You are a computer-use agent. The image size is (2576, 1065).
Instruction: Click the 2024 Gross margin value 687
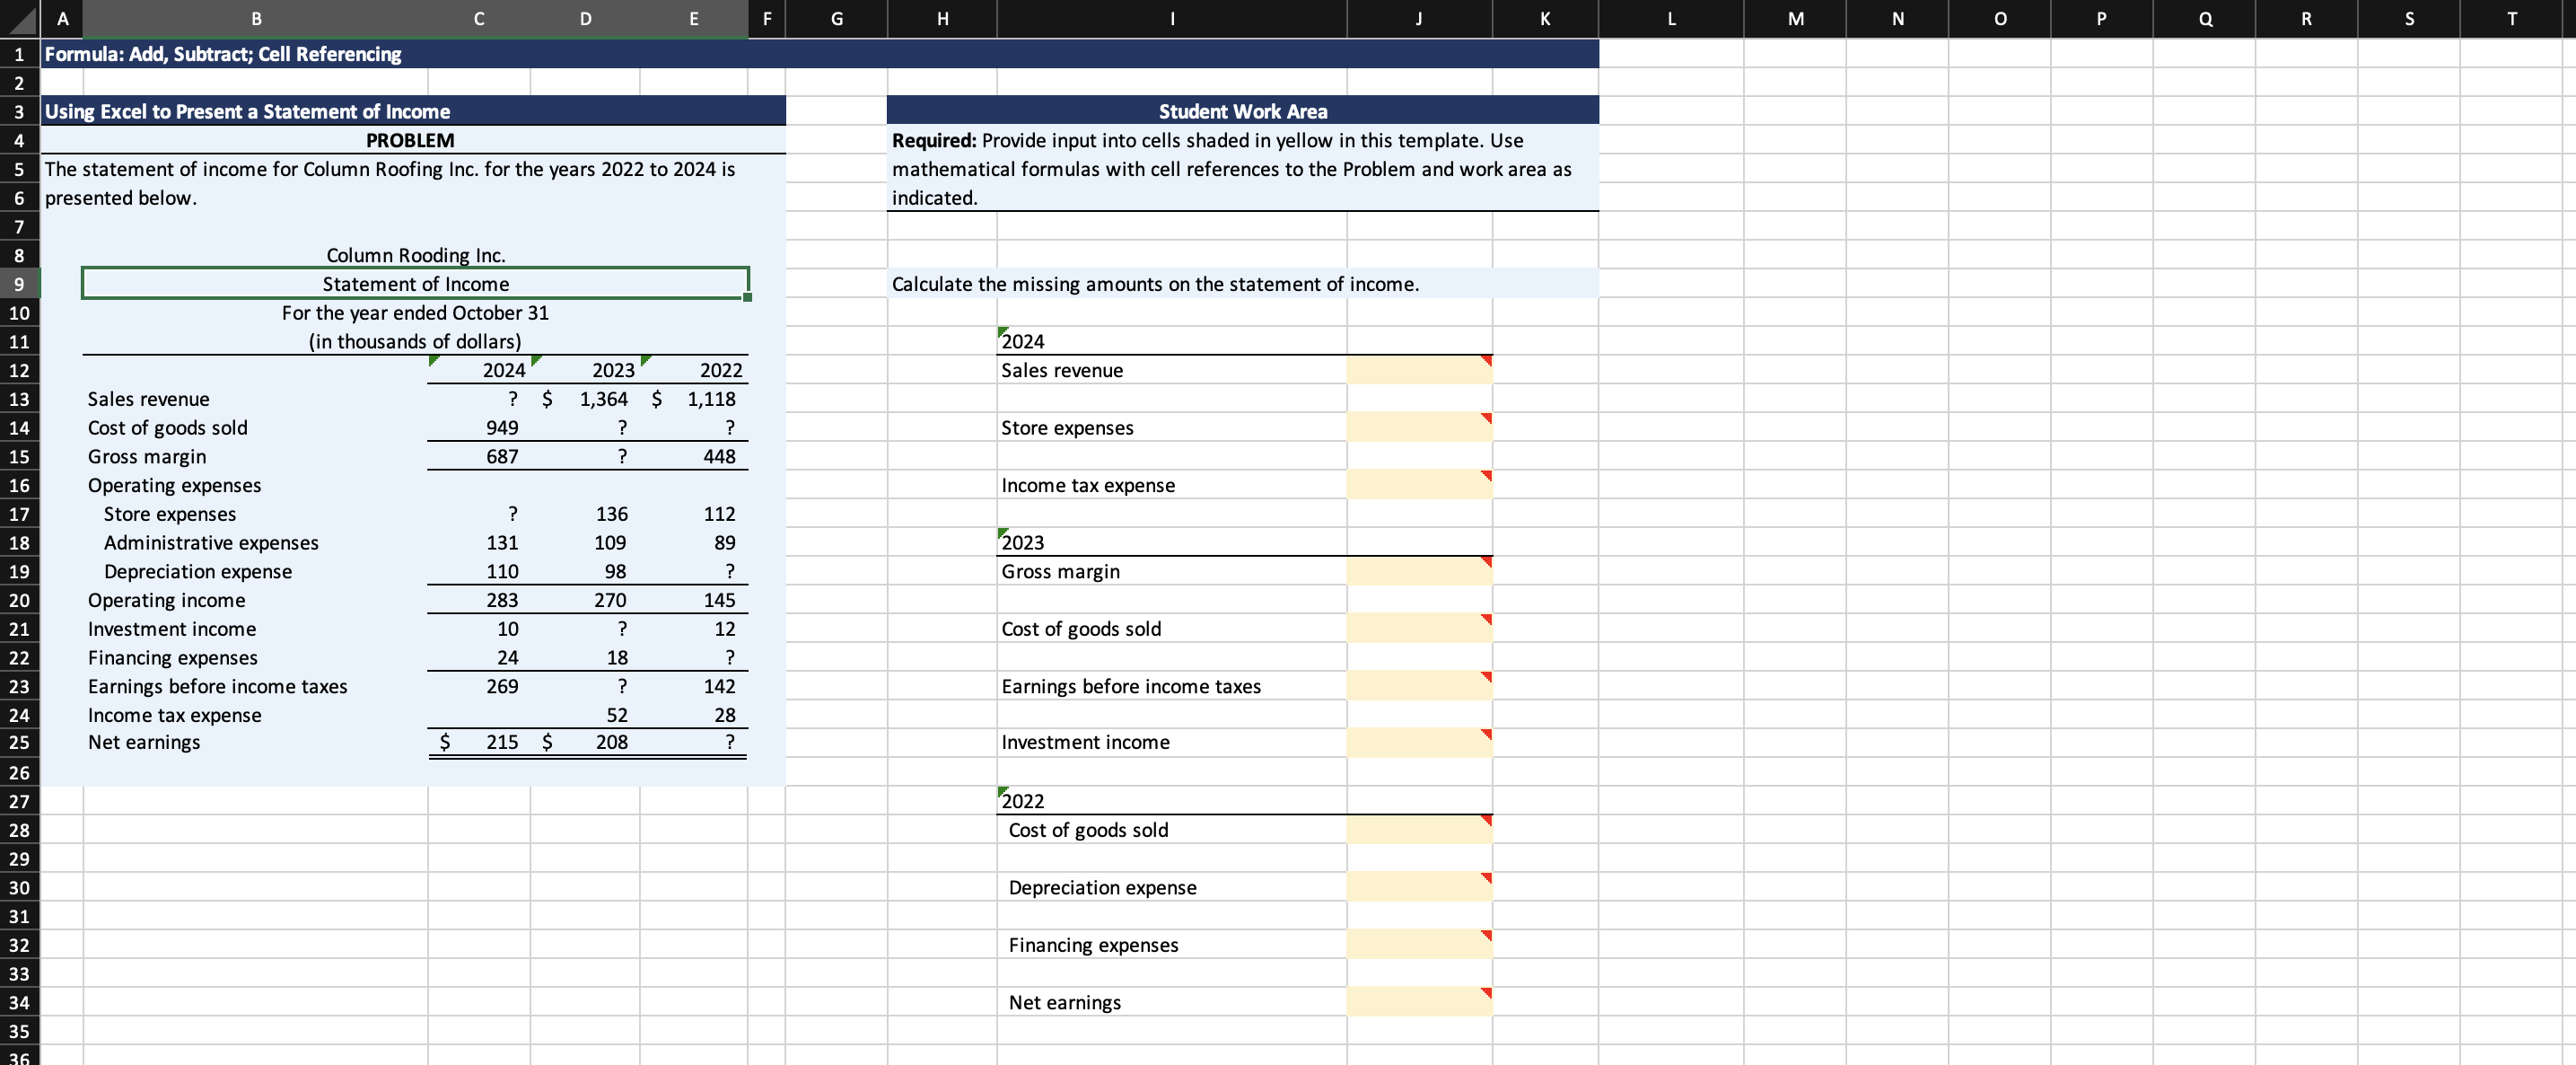pos(501,456)
